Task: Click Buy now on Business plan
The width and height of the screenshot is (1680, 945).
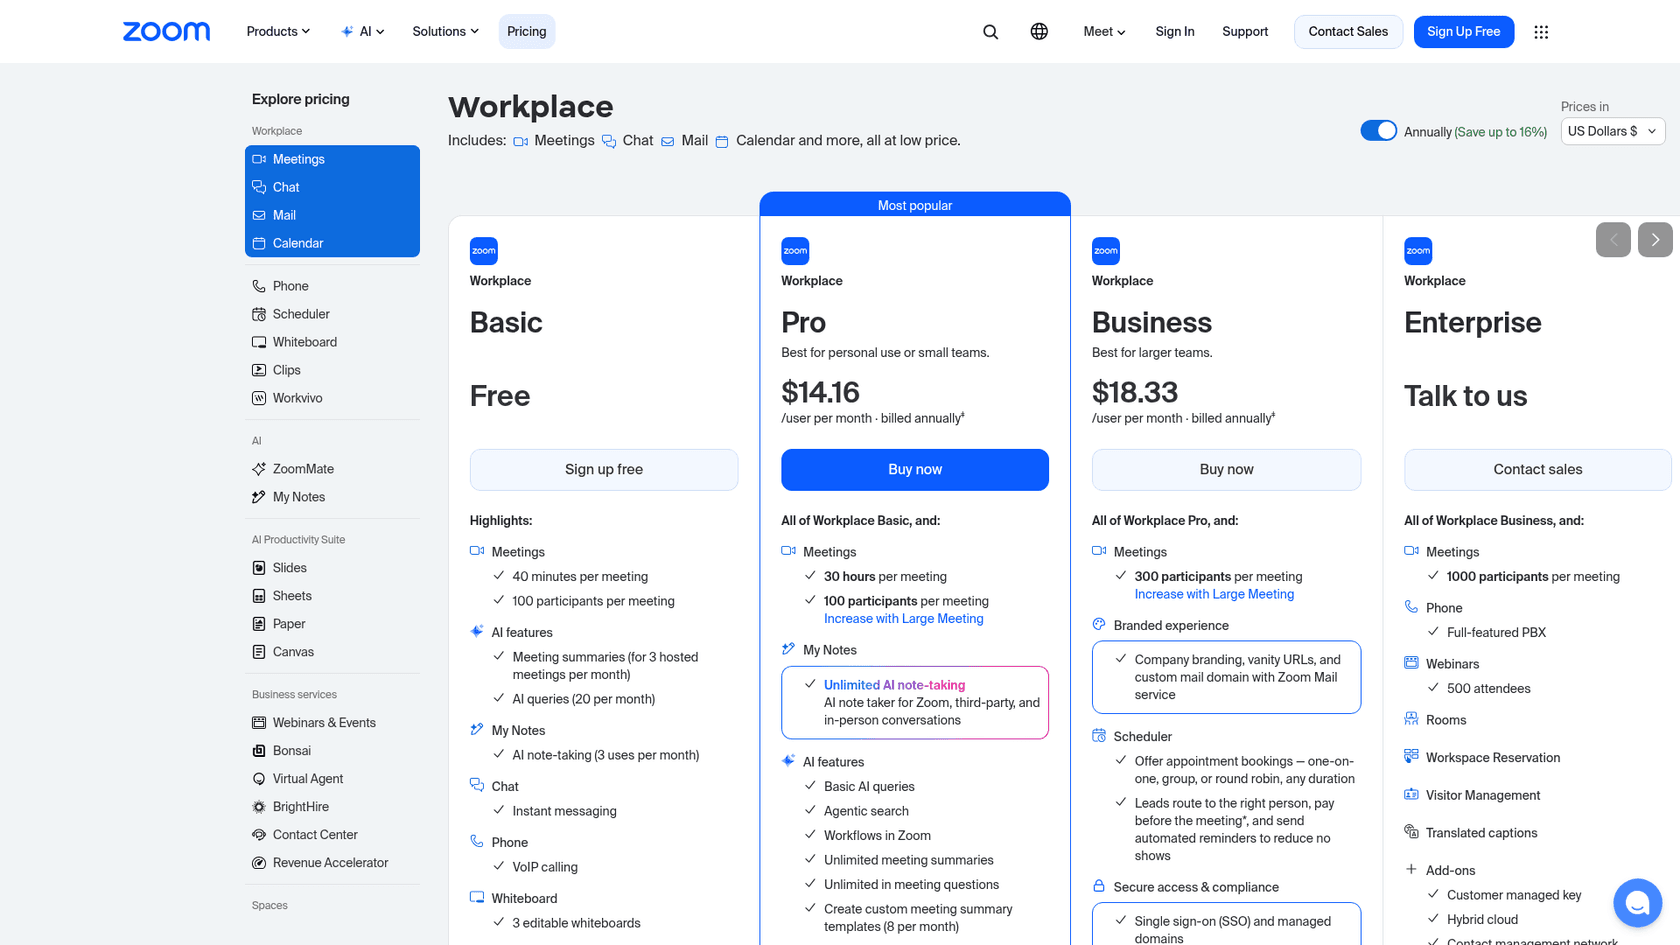Action: pos(1226,470)
